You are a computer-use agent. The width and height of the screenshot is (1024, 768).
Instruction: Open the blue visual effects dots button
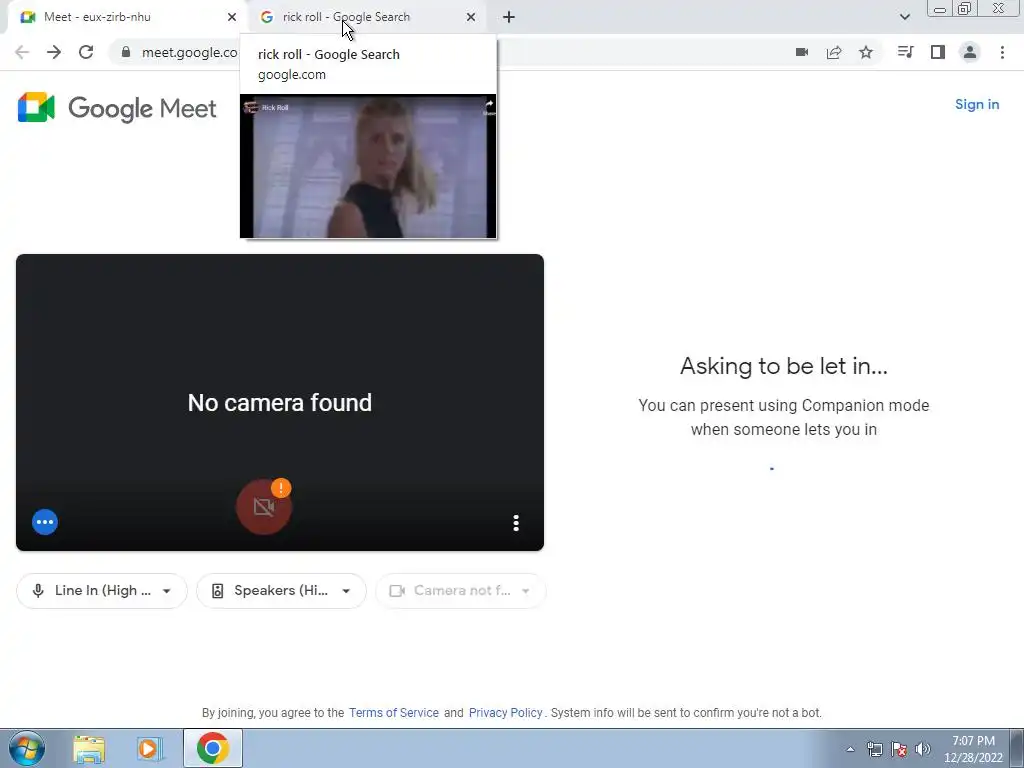(45, 522)
